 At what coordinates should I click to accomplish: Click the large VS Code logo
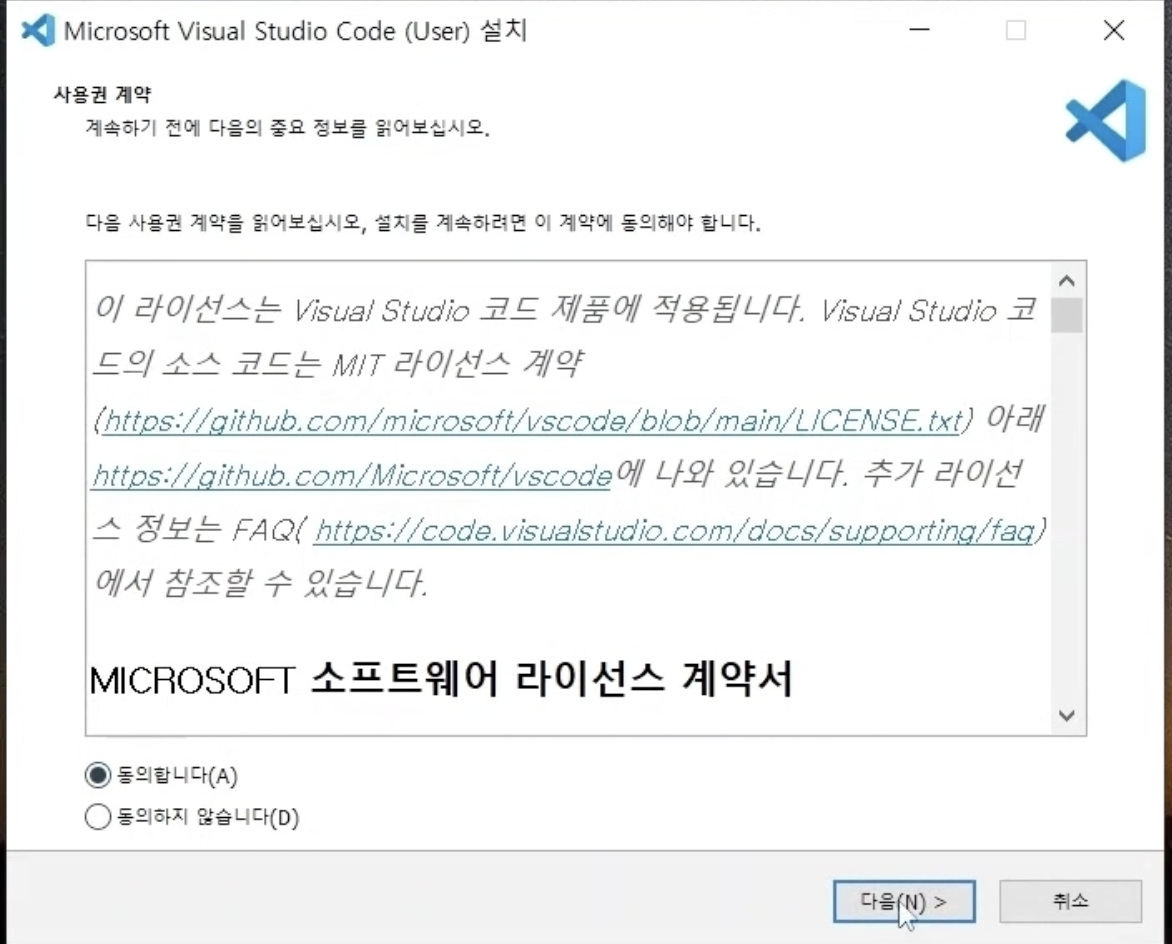(1105, 120)
